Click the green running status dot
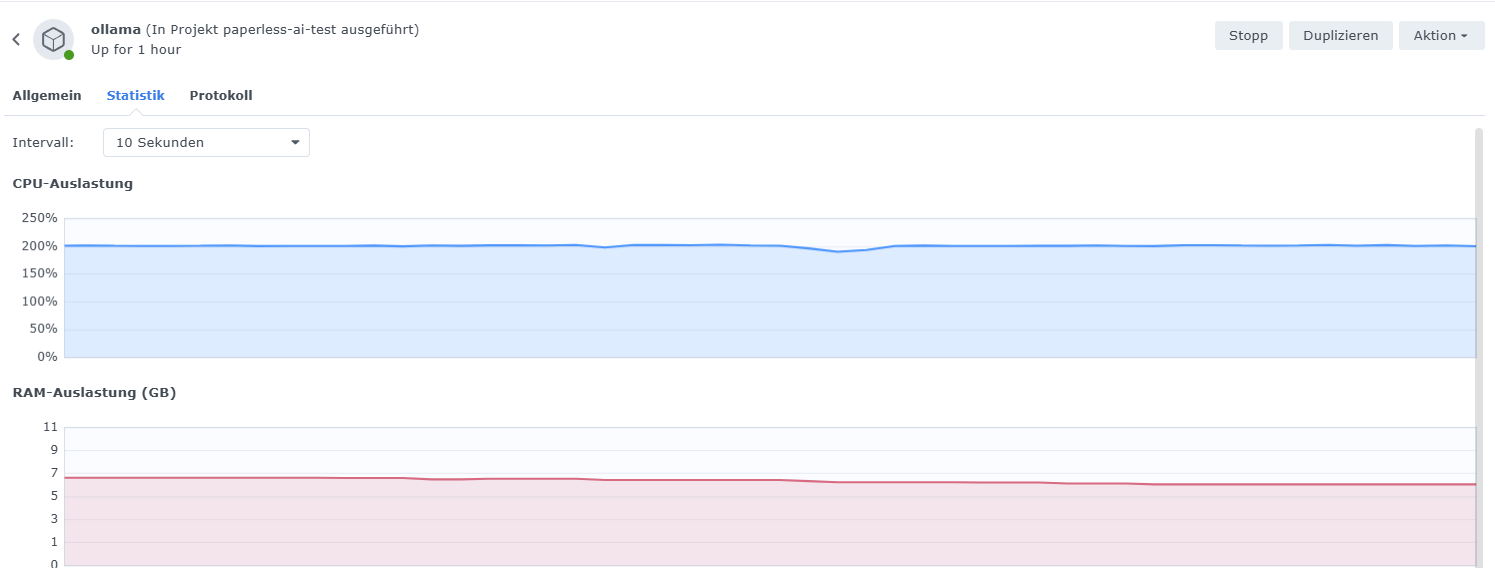This screenshot has width=1495, height=568. [x=69, y=55]
